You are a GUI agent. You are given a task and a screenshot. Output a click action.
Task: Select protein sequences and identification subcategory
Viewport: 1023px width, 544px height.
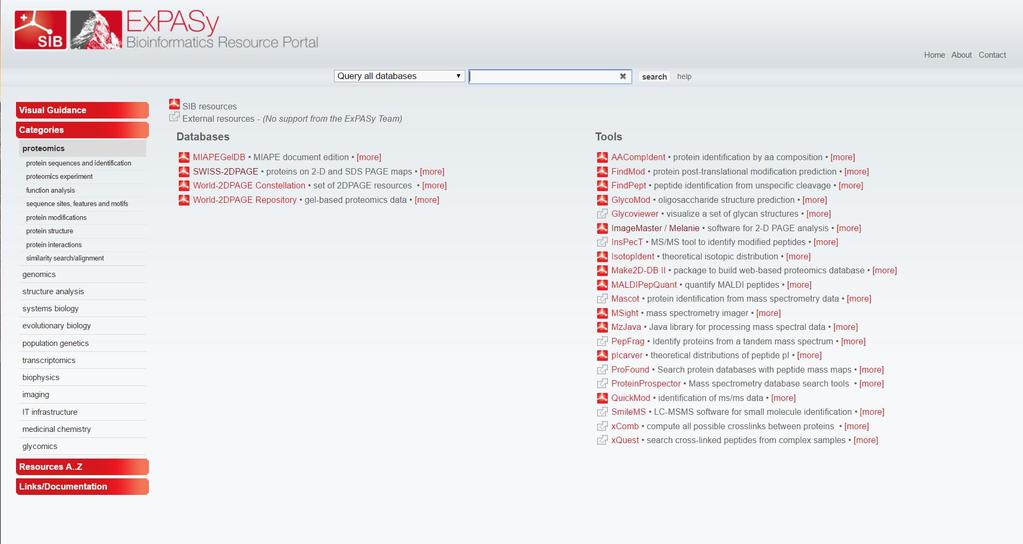(x=78, y=163)
